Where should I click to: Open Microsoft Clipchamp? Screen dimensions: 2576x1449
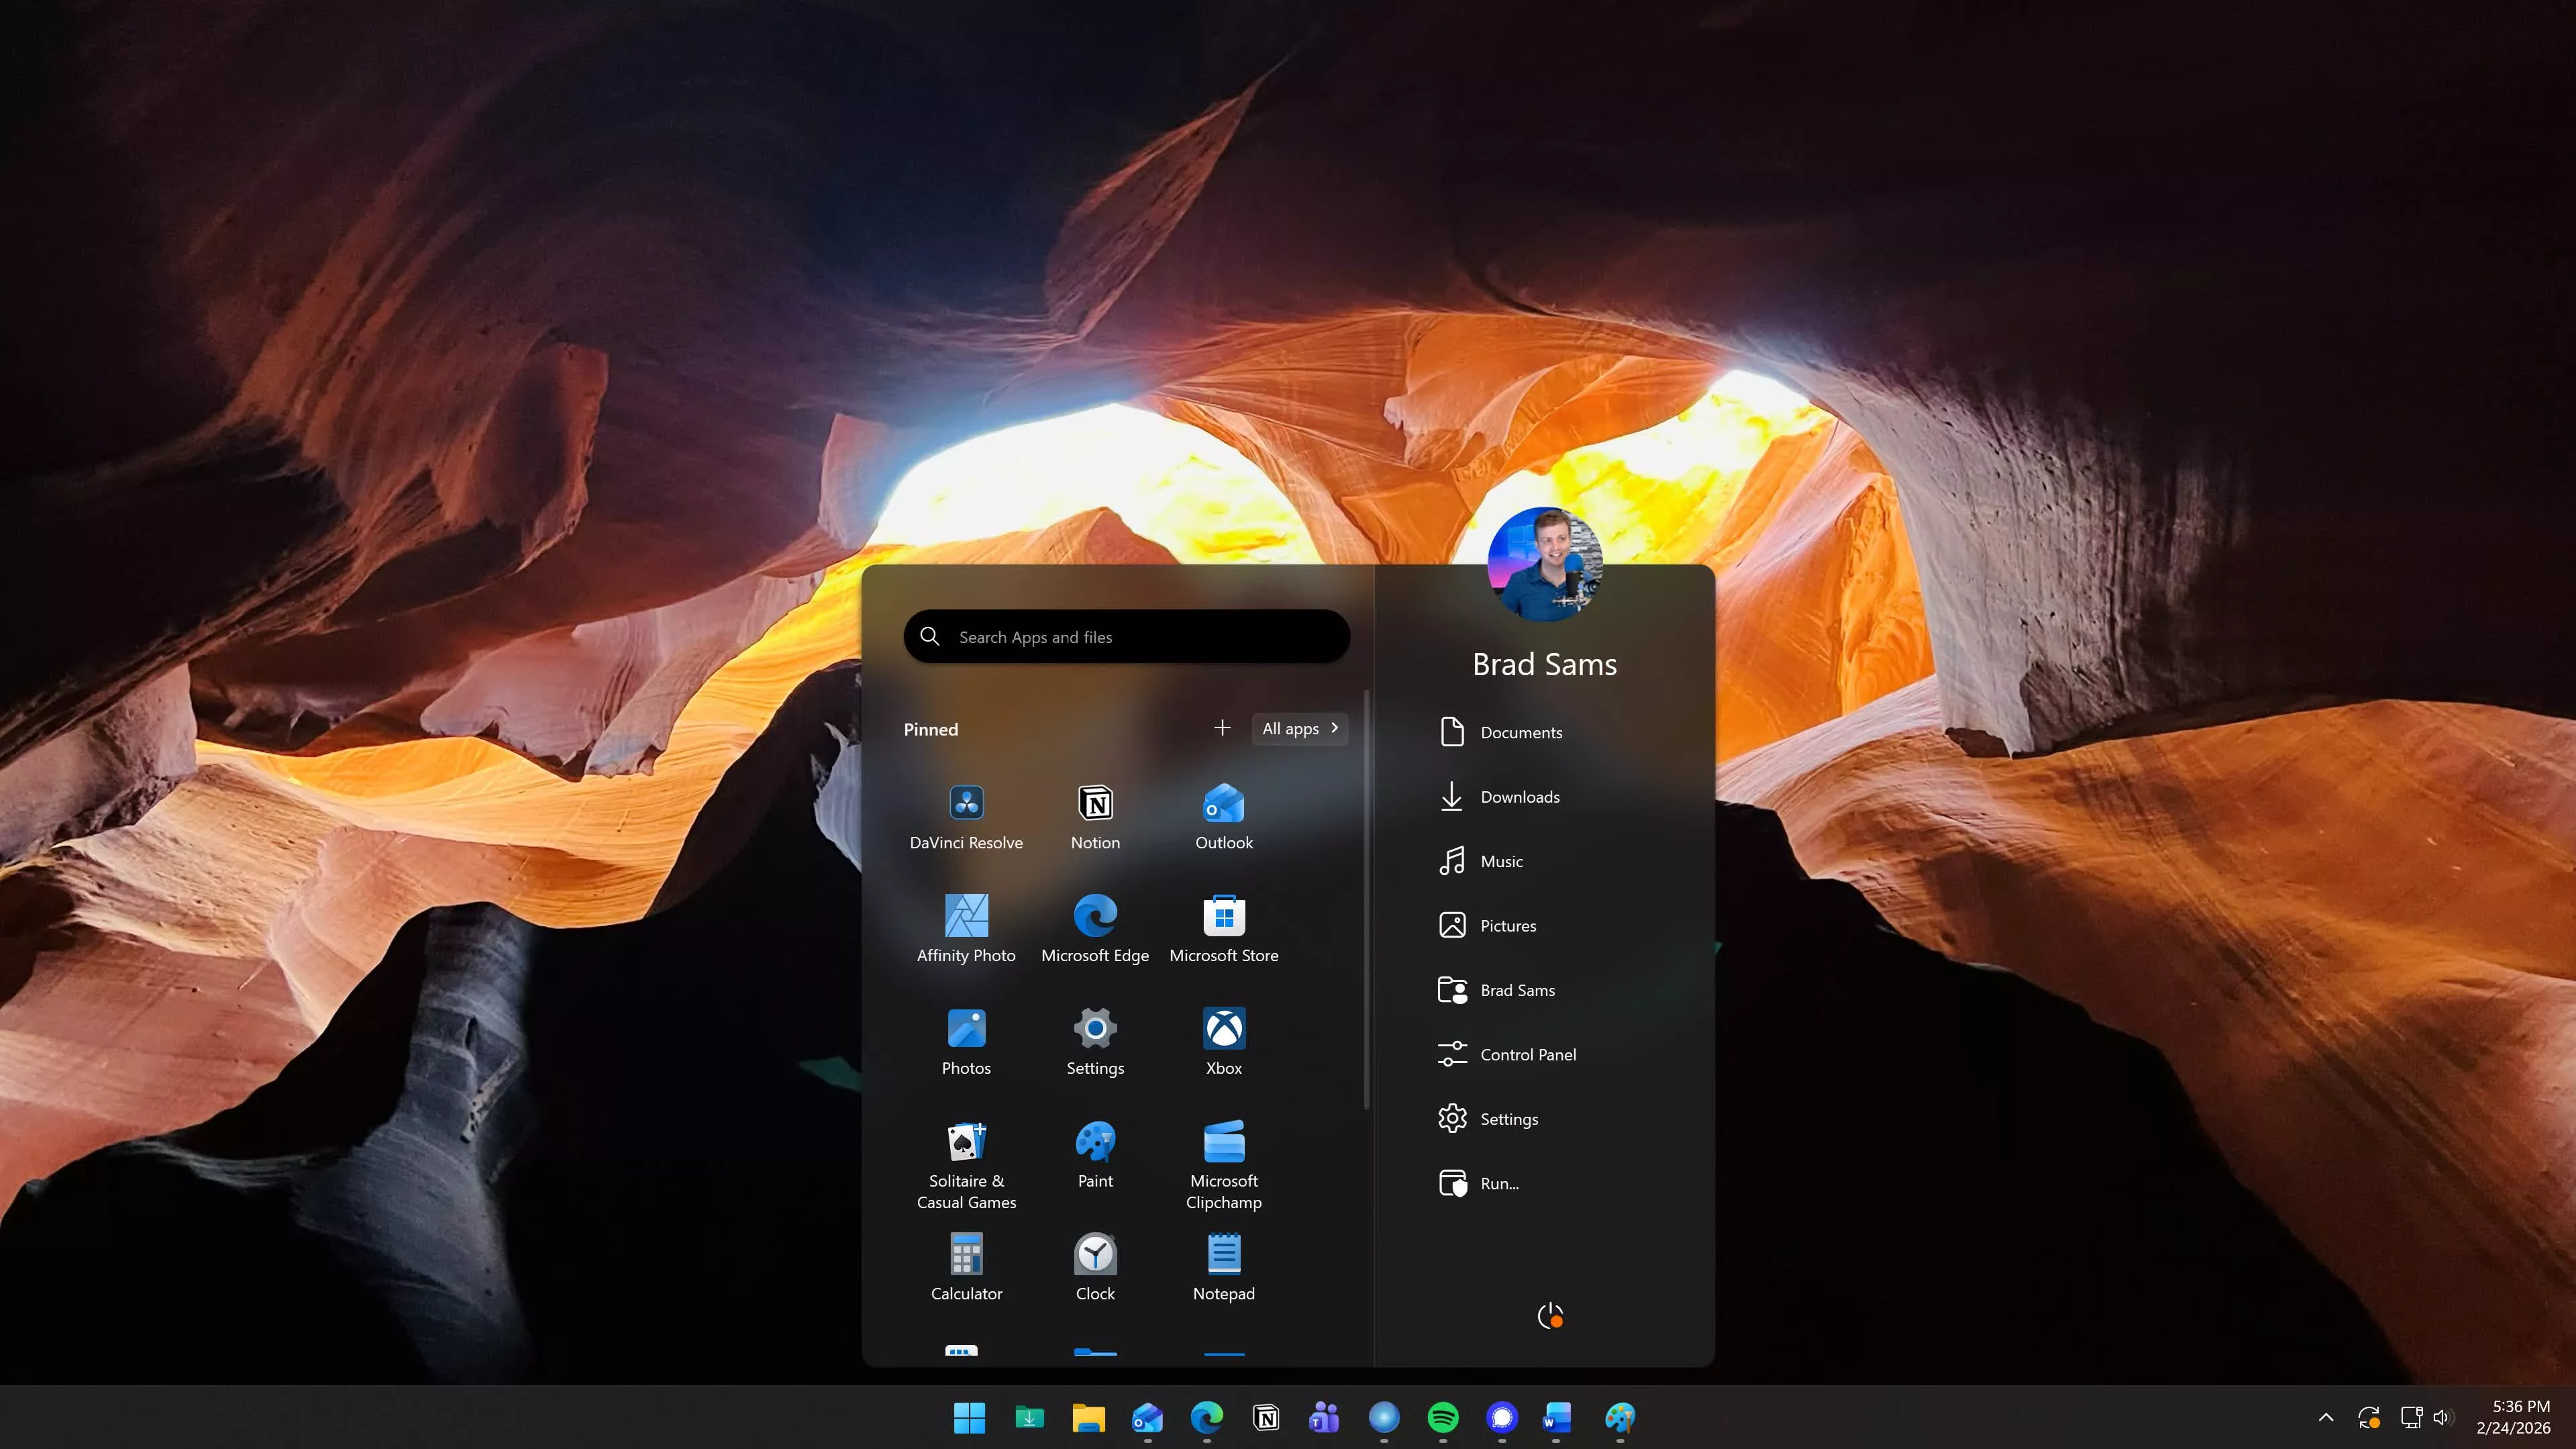(x=1223, y=1166)
